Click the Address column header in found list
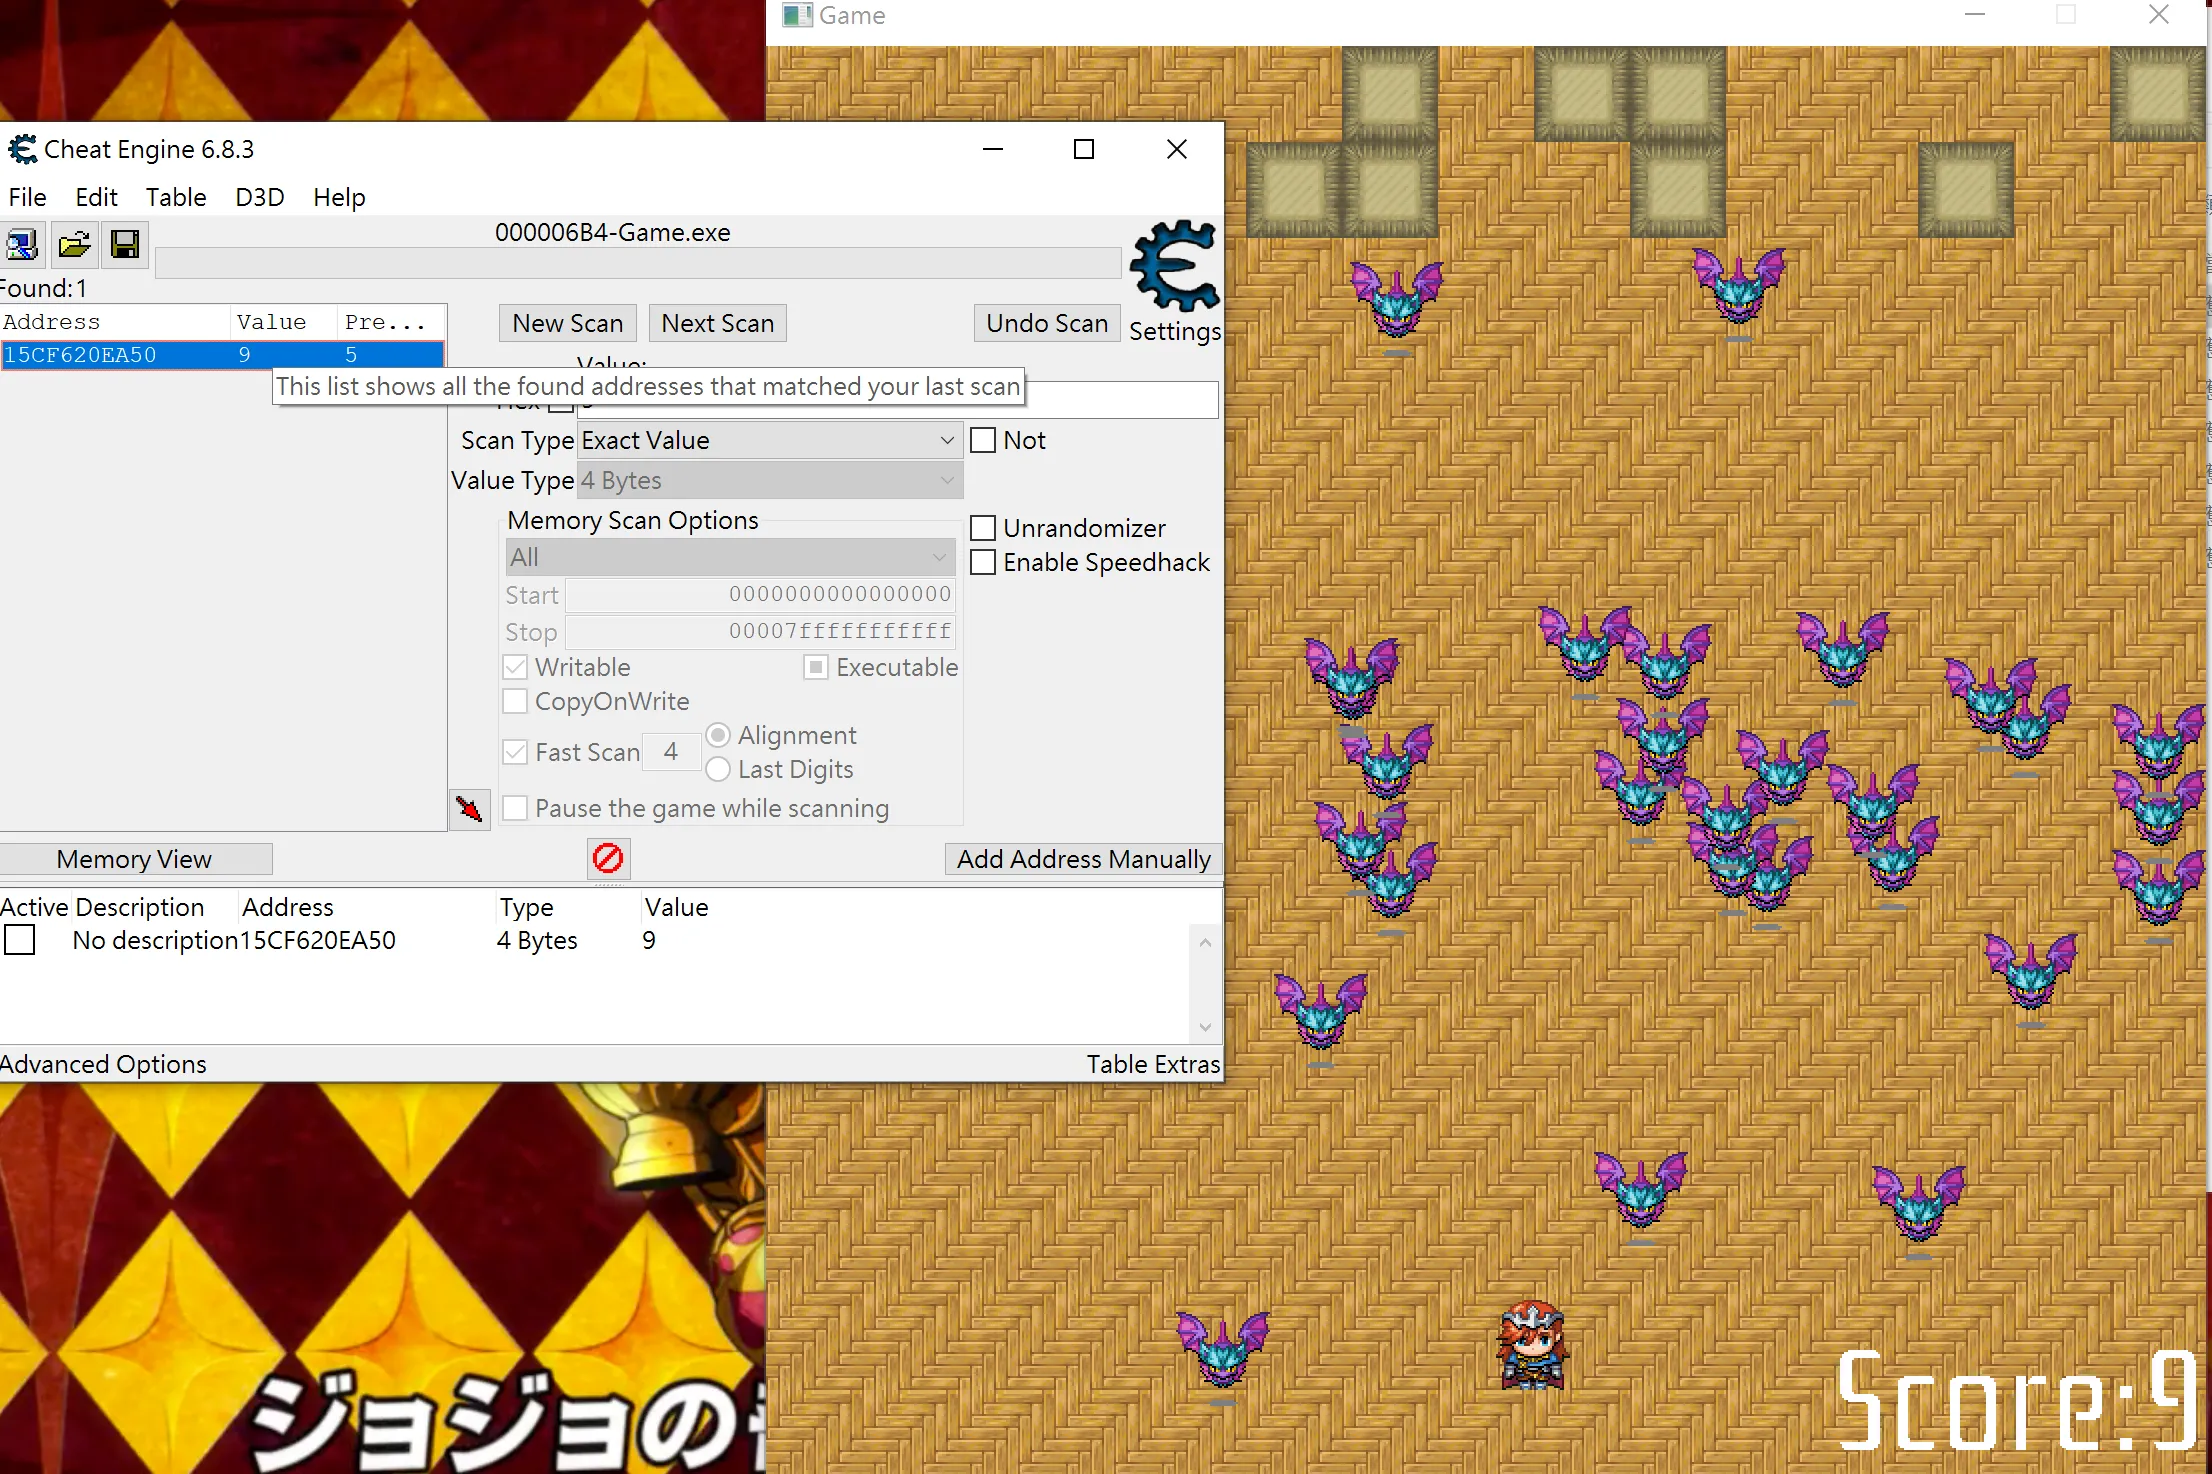The height and width of the screenshot is (1474, 2212). [115, 322]
